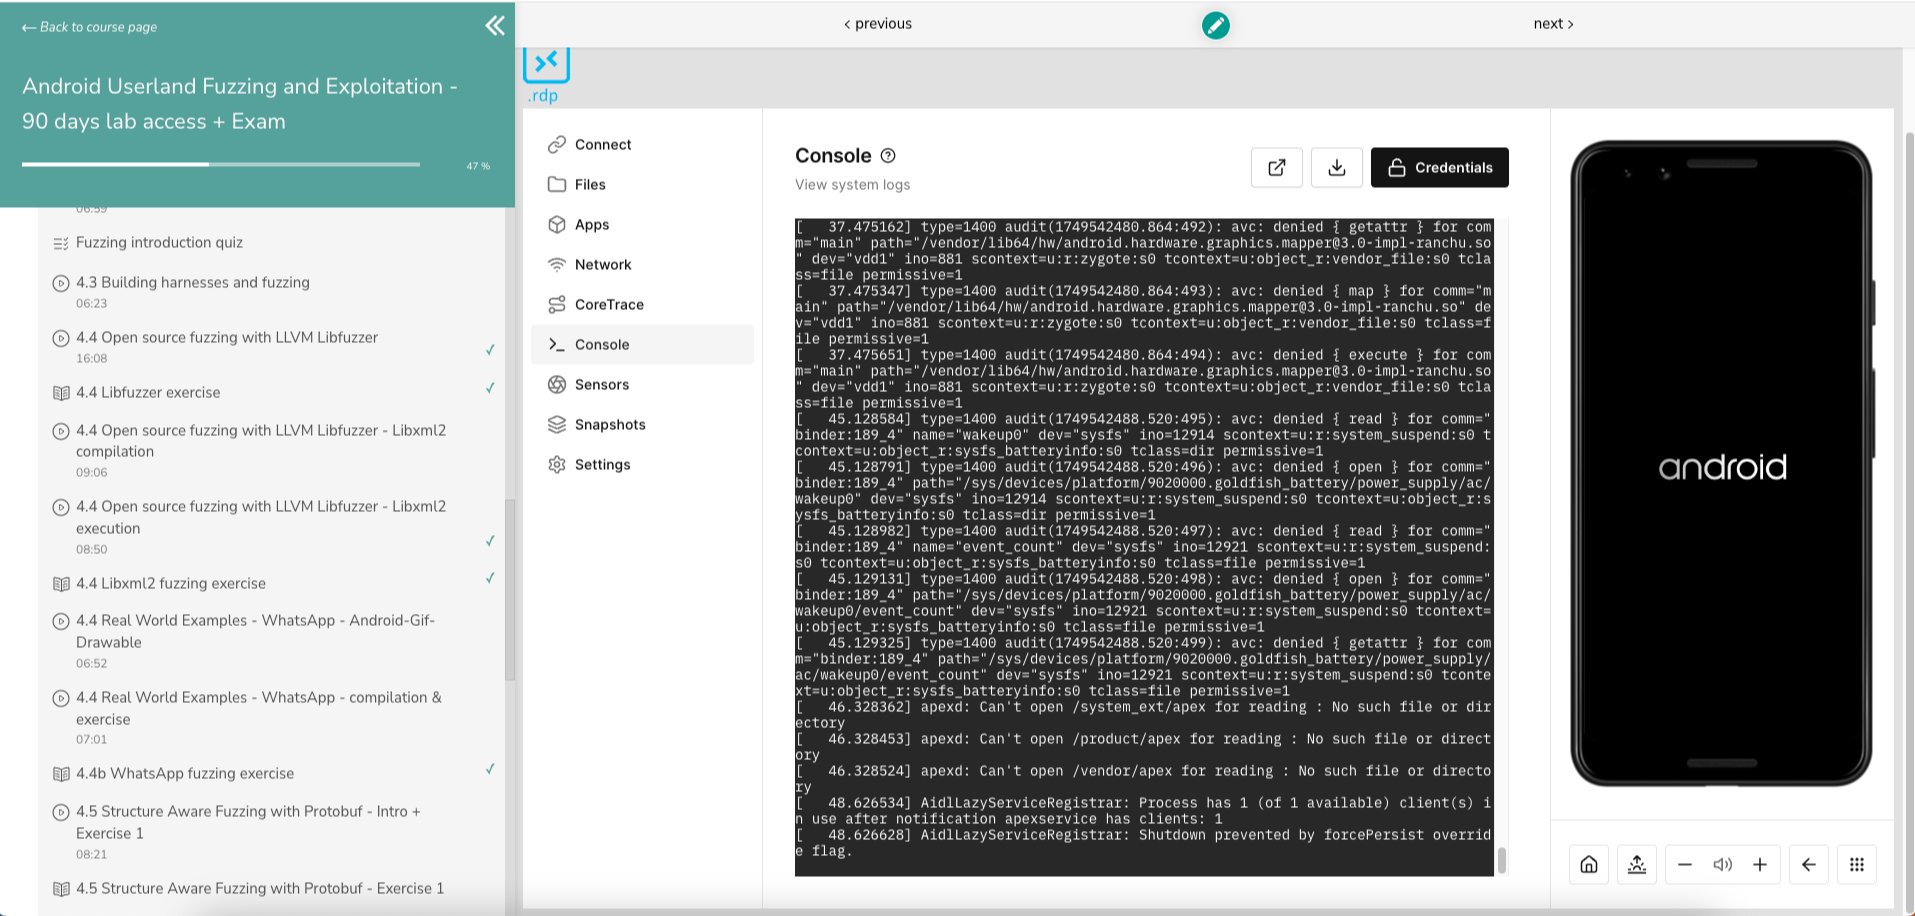Click the 'View system logs' subtitle
1915x916 pixels.
852,185
